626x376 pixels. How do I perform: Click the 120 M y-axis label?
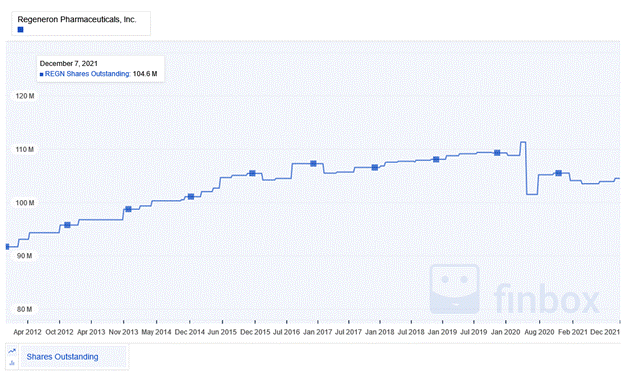(x=25, y=96)
